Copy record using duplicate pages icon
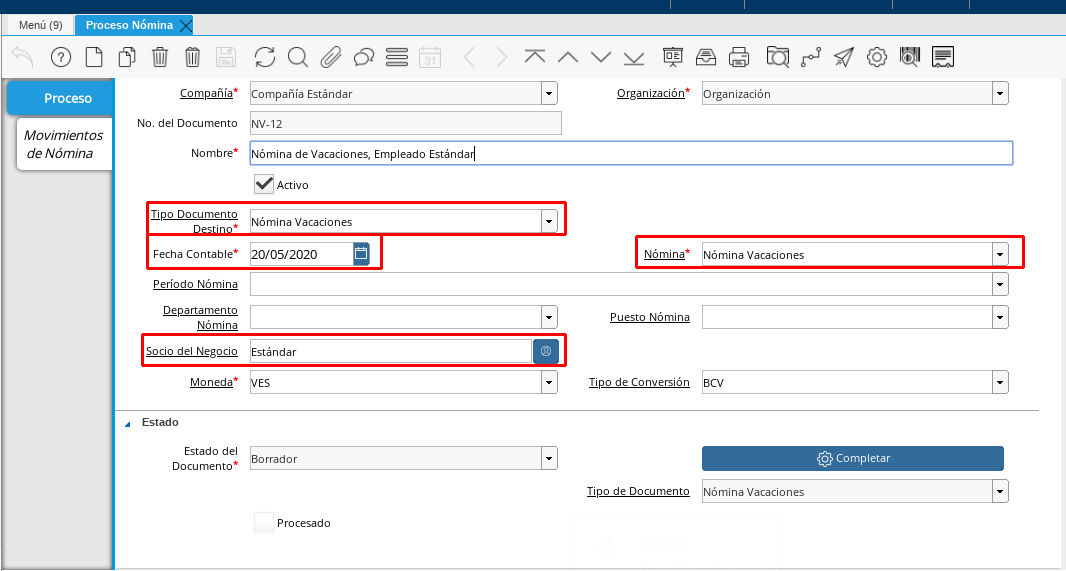The width and height of the screenshot is (1066, 571). click(127, 57)
